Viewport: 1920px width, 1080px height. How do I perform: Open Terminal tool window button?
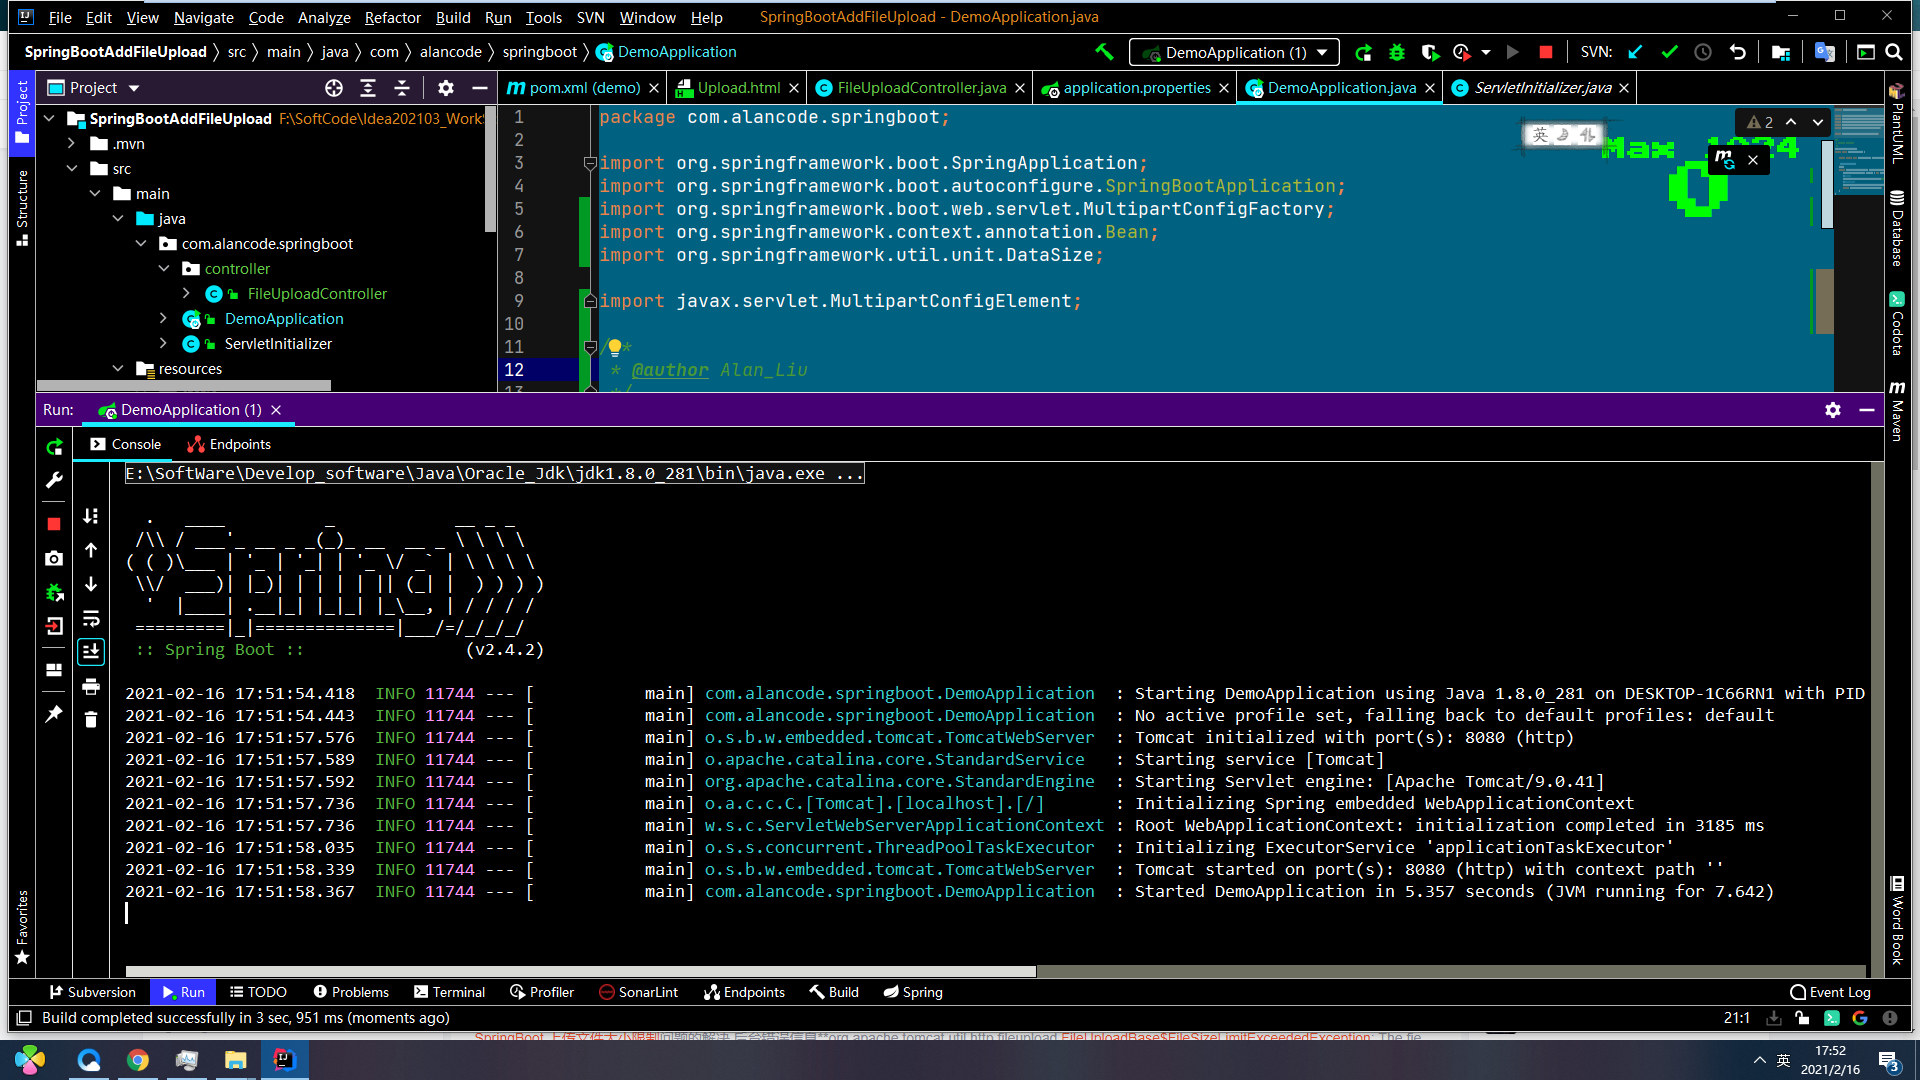click(x=449, y=992)
